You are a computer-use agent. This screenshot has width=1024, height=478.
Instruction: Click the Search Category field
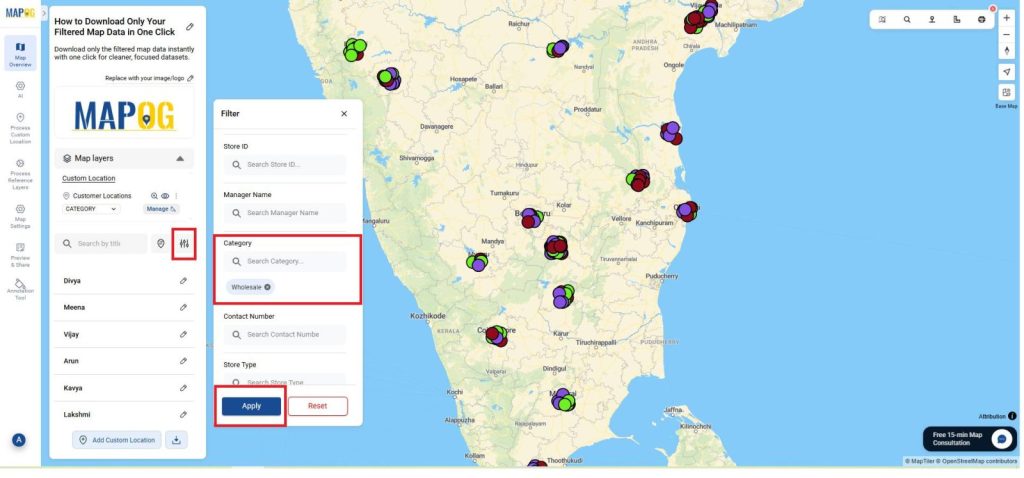pyautogui.click(x=285, y=261)
